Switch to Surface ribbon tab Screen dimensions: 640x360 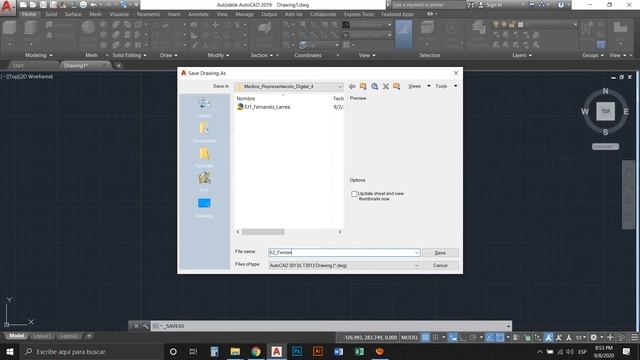click(x=73, y=14)
